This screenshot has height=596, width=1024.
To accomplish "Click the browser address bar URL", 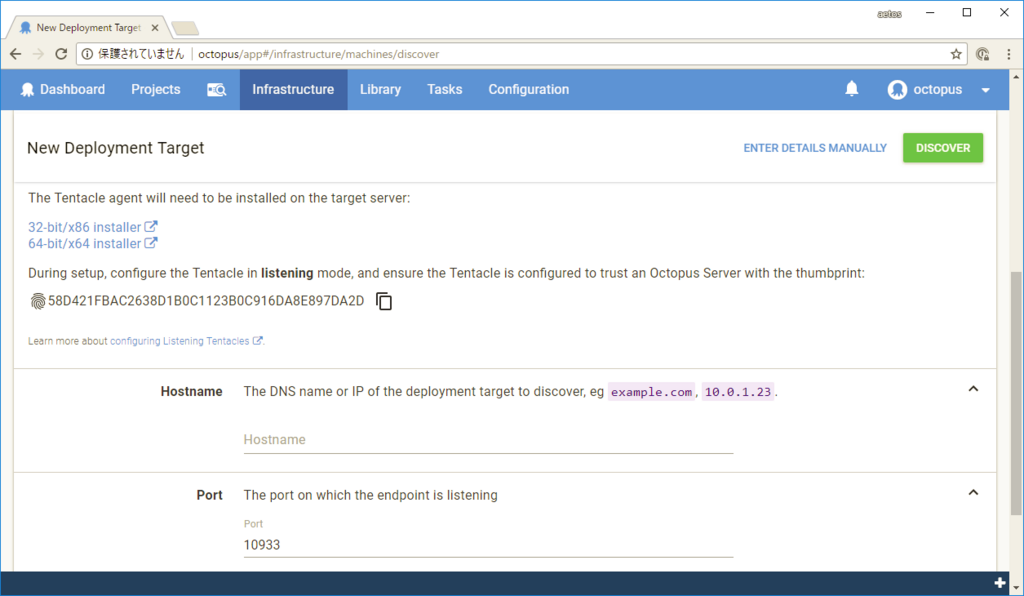I will tap(319, 54).
